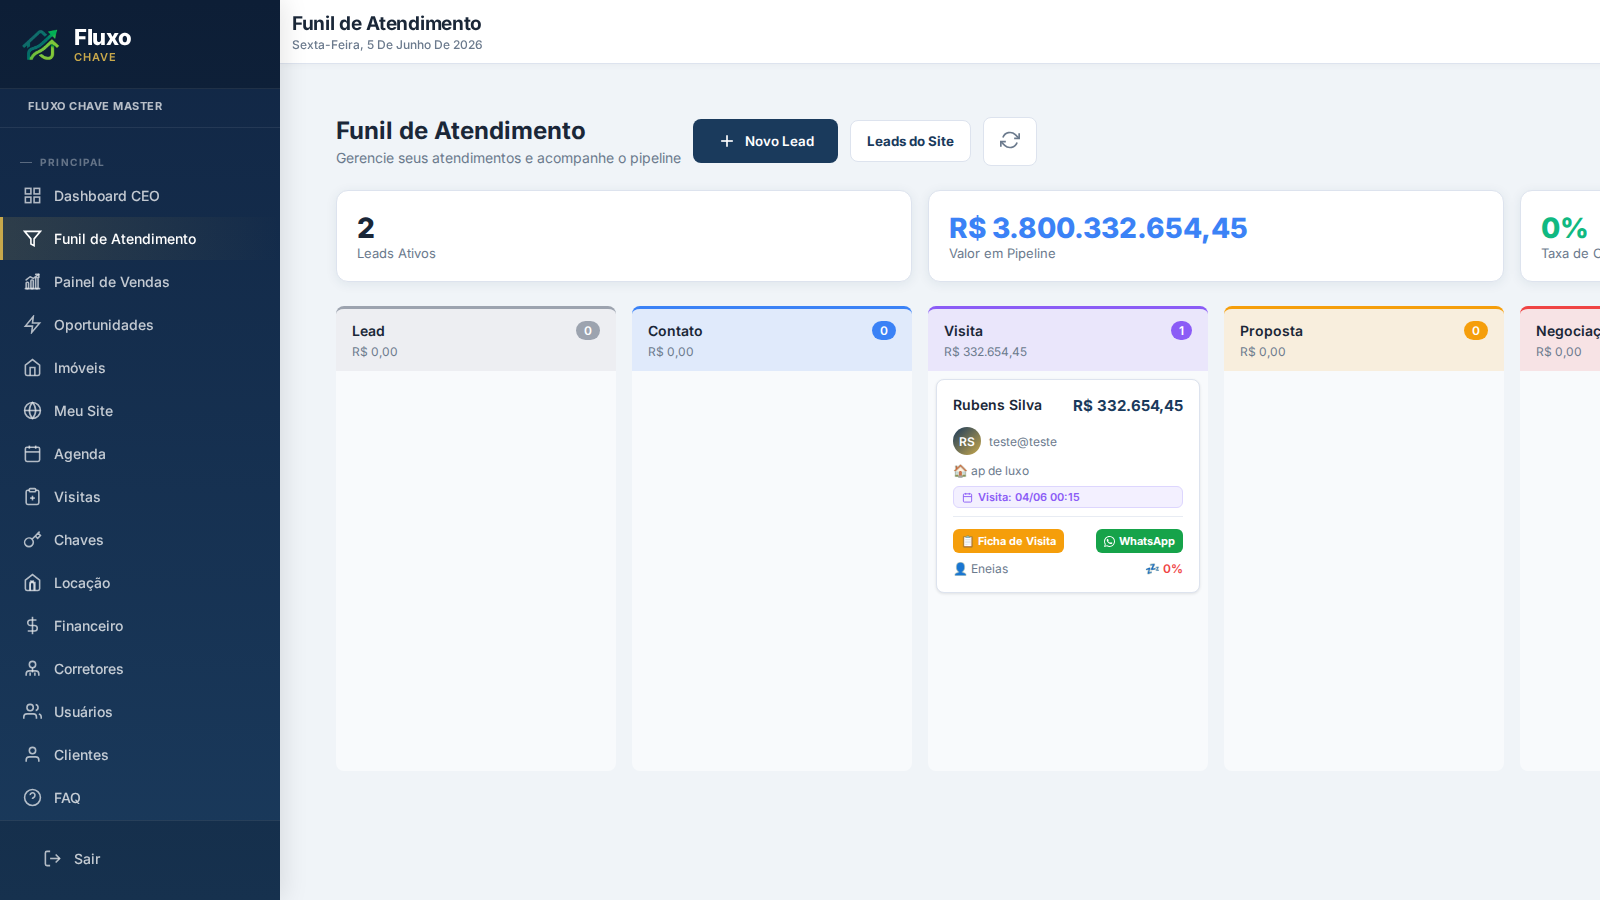1600x900 pixels.
Task: Click the Sair logout arrow icon
Action: [x=53, y=859]
